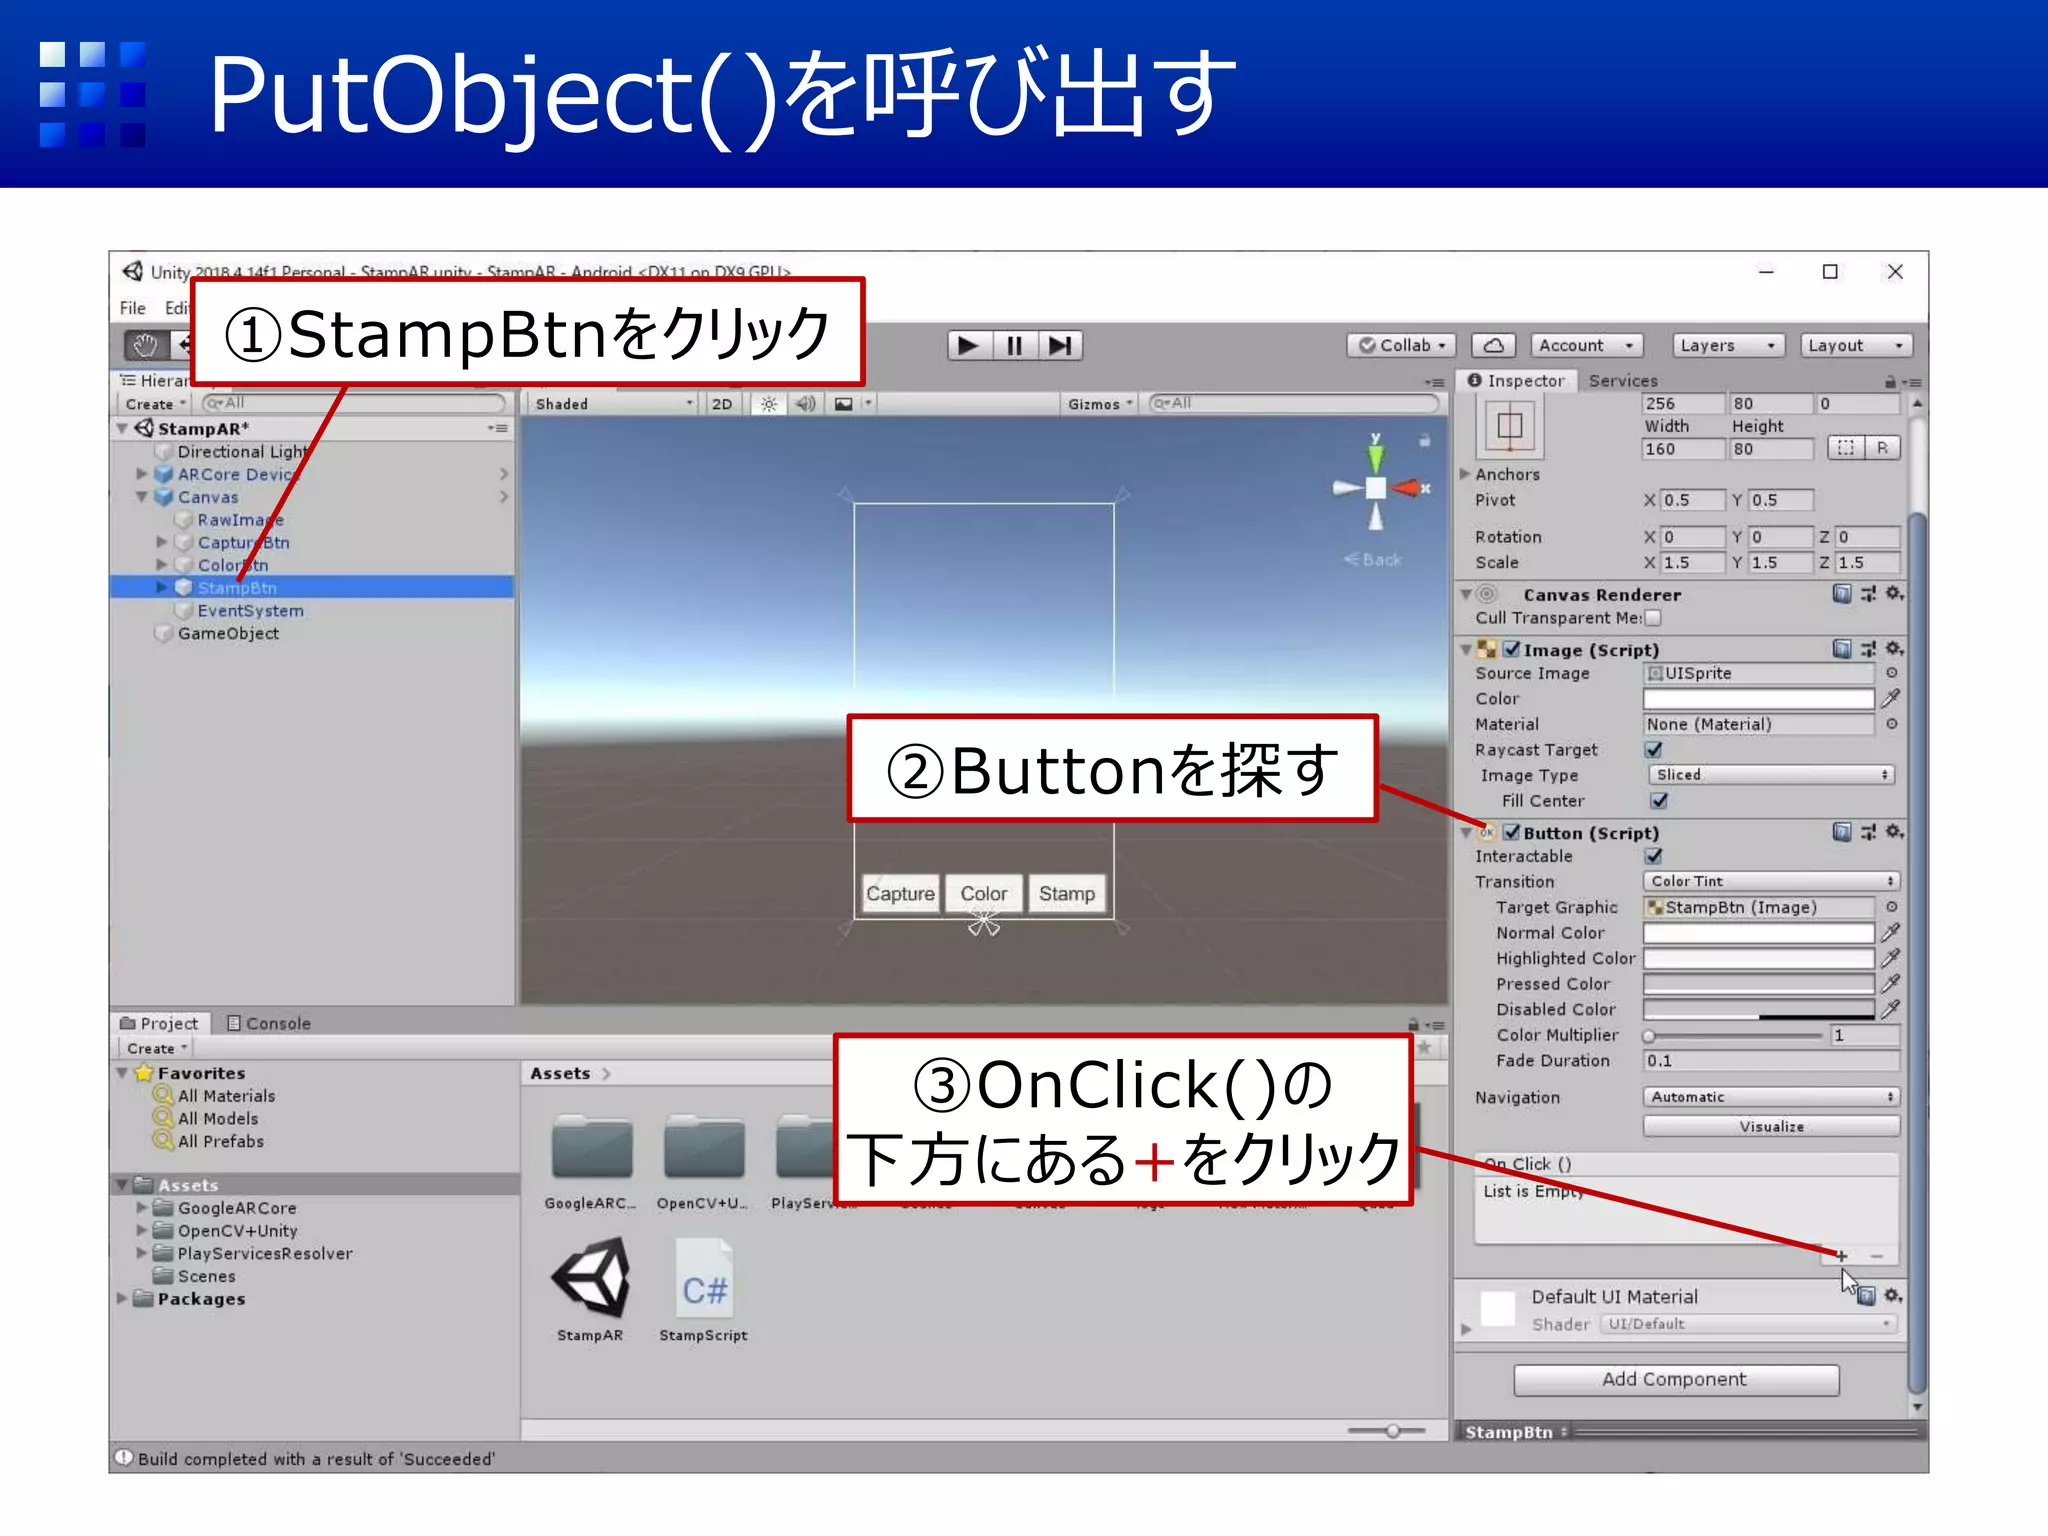The image size is (2048, 1536).
Task: Click Add Component button
Action: 1675,1379
